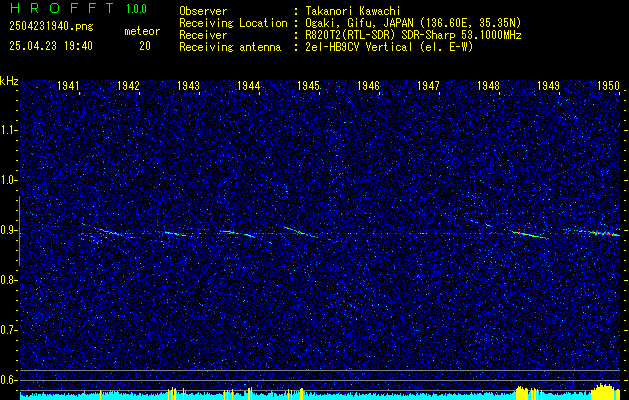Screen dimensions: 629x400
Task: Select the filename 2504231940.png
Action: coord(51,26)
